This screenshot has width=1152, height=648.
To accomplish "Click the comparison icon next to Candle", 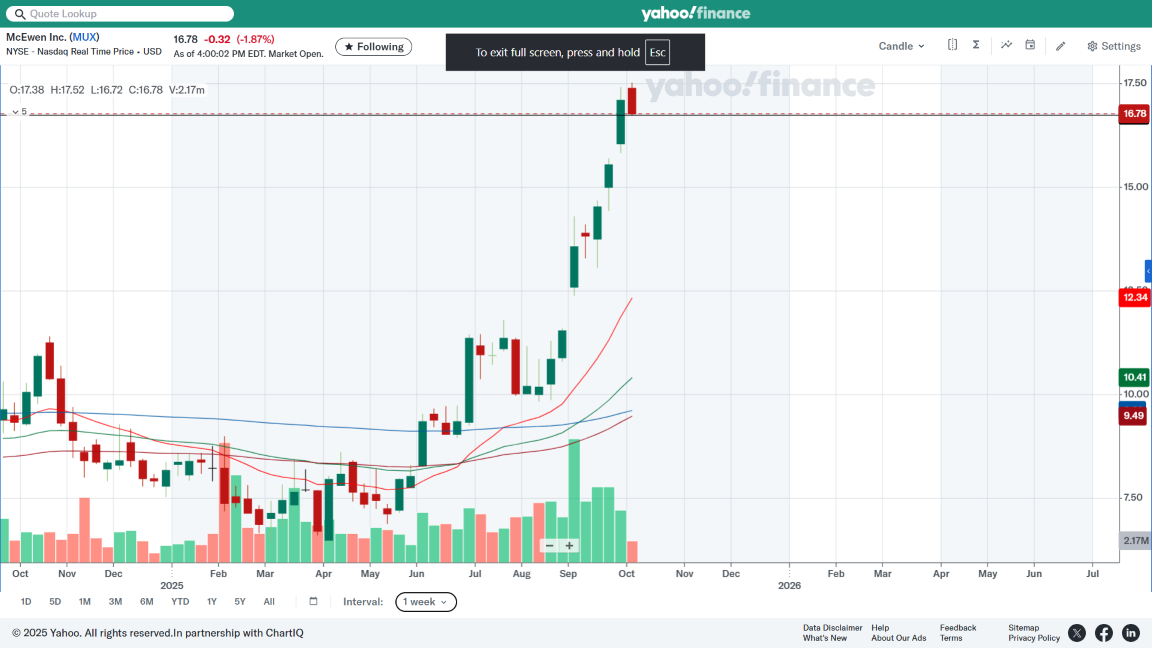I will [x=952, y=45].
